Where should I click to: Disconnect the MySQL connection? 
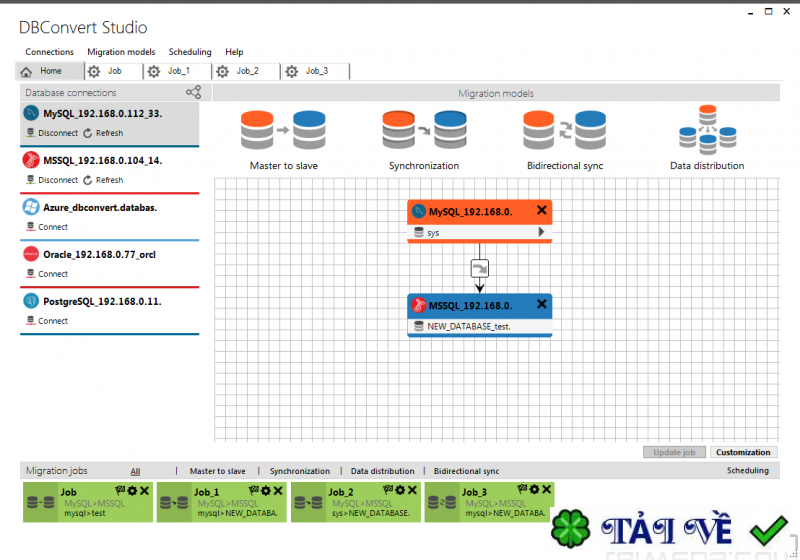tap(53, 133)
